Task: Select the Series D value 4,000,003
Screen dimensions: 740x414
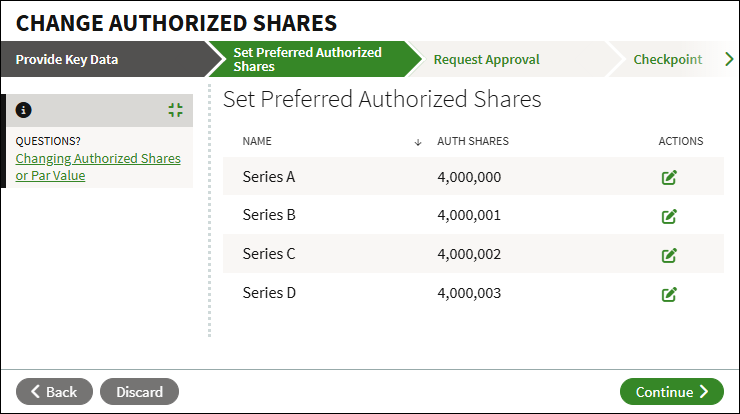Action: pyautogui.click(x=469, y=293)
